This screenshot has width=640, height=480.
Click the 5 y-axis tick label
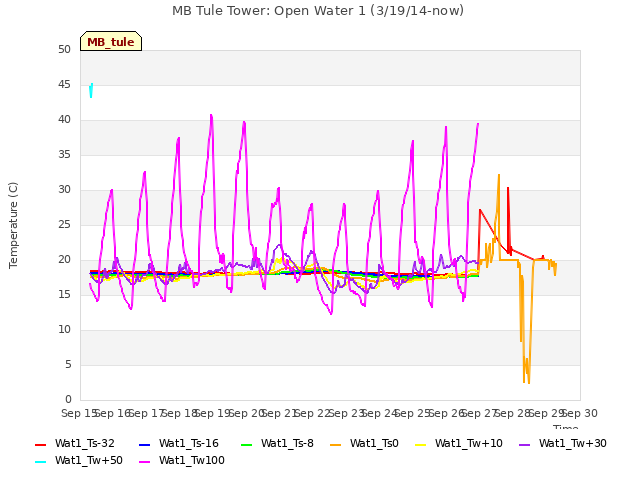[68, 364]
